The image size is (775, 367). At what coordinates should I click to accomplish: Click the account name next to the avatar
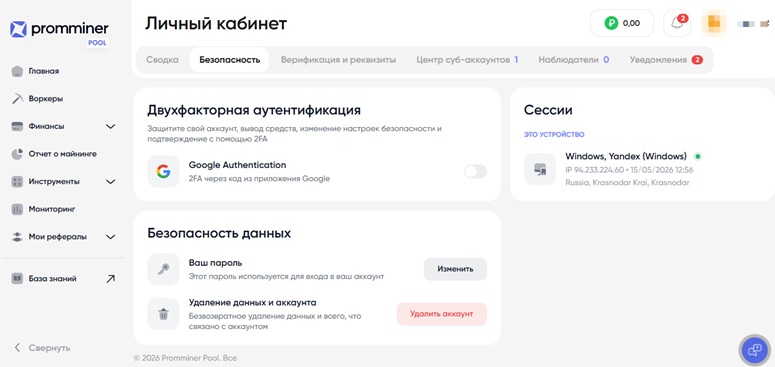pos(753,23)
